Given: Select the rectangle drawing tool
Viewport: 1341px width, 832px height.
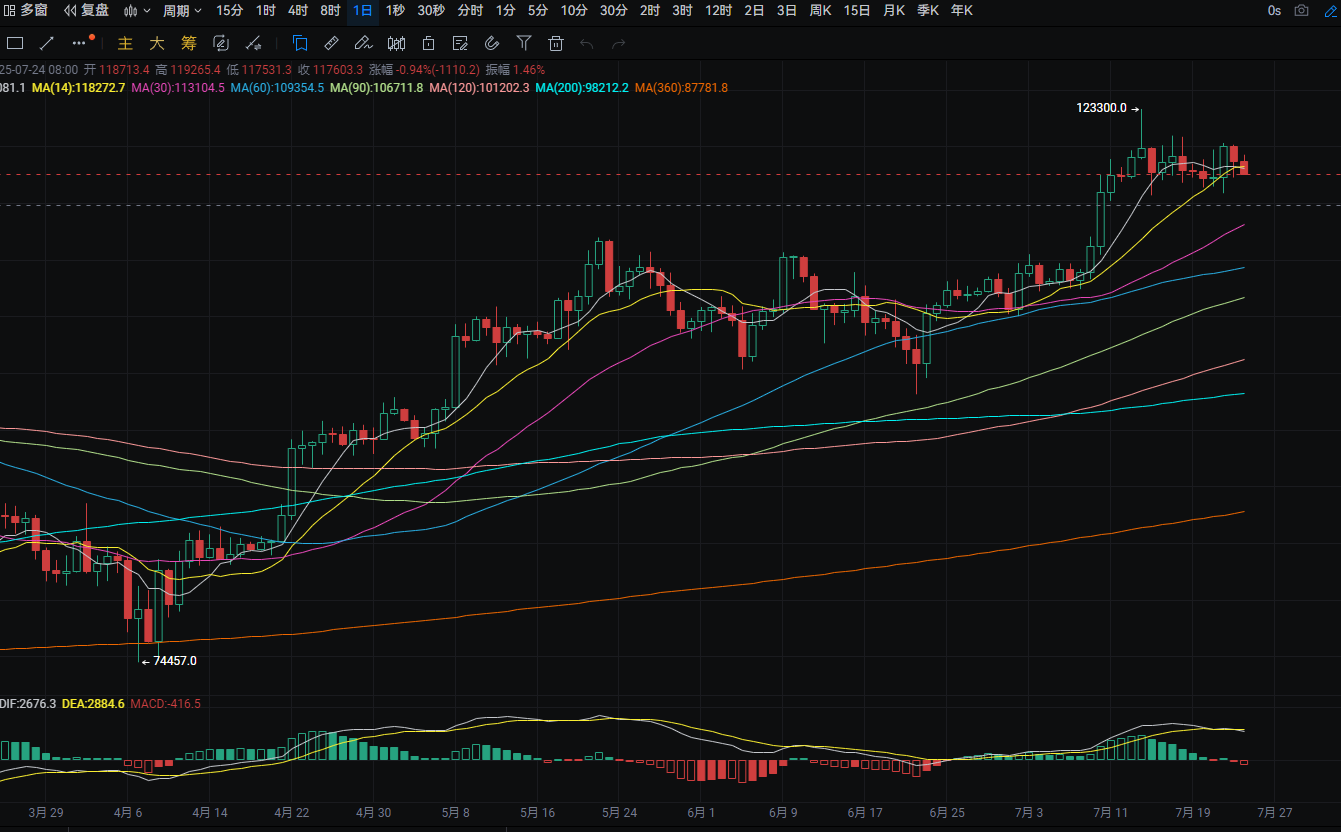Looking at the screenshot, I should [15, 43].
